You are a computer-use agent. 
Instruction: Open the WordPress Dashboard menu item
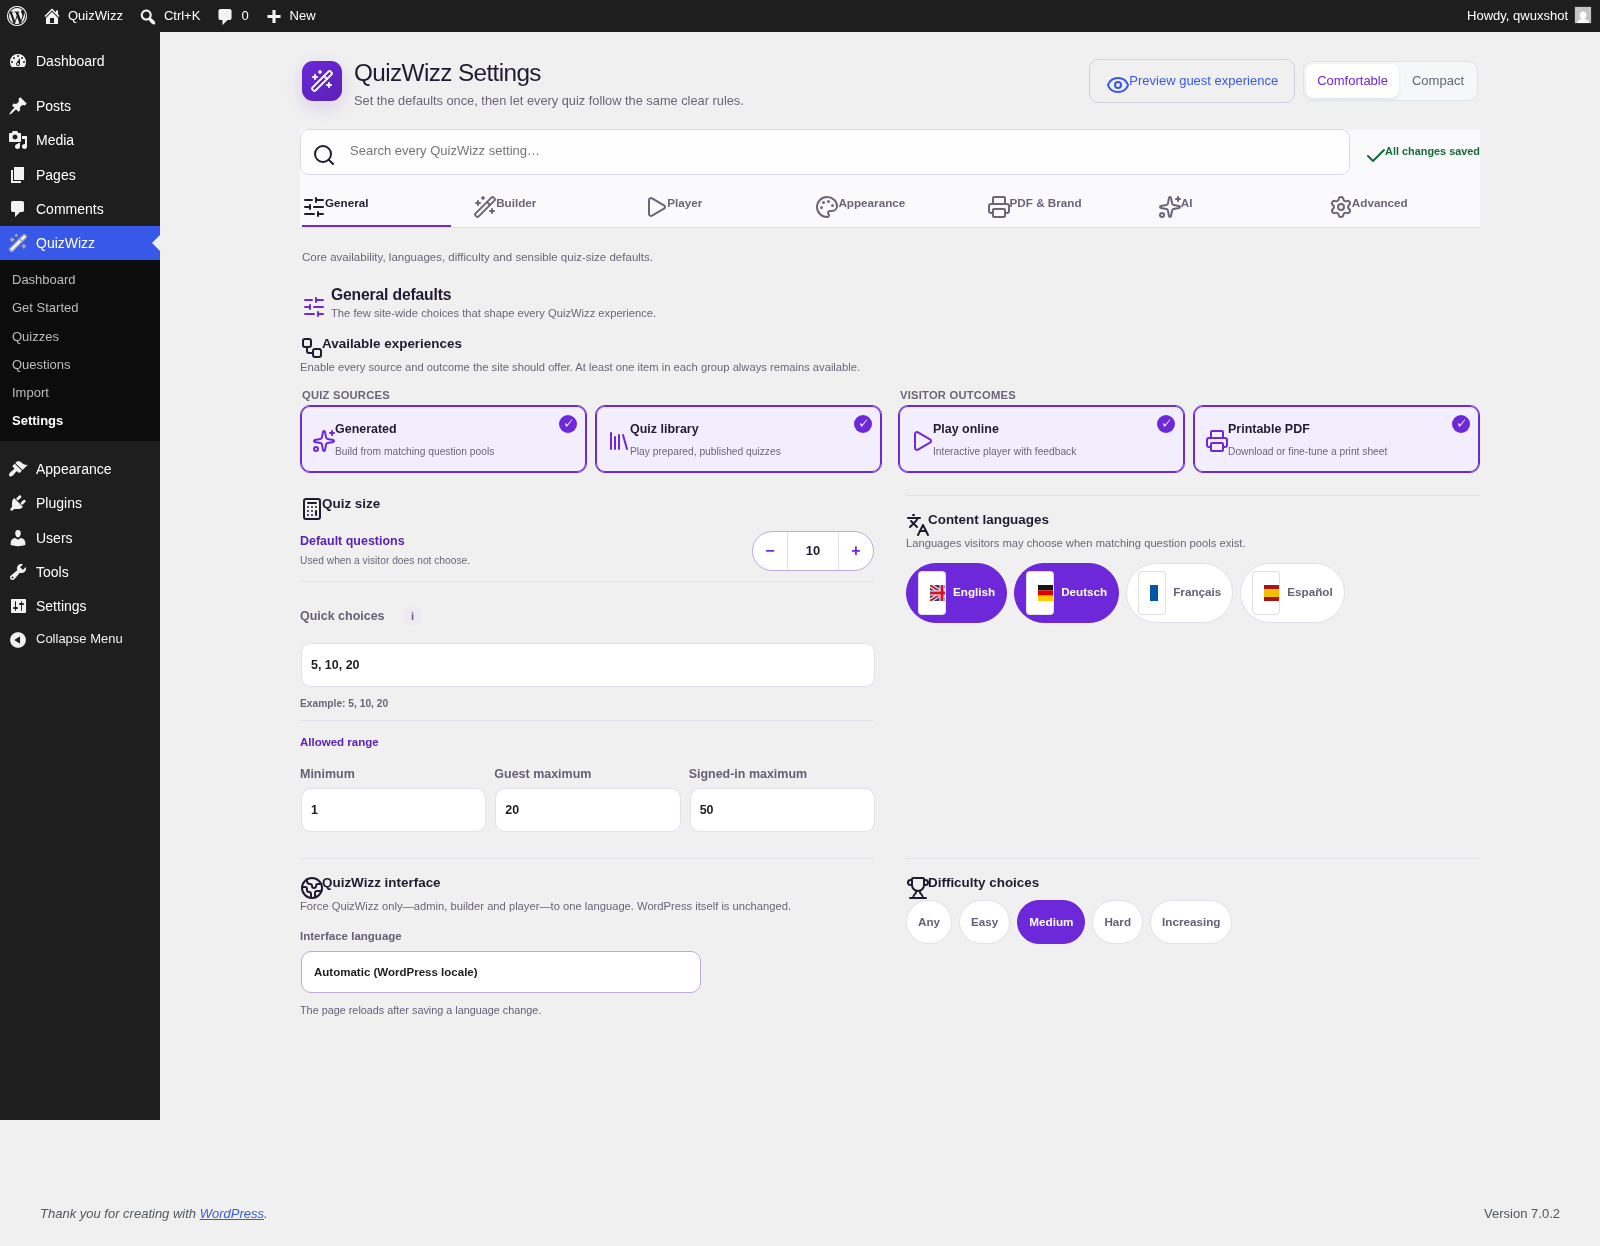point(80,61)
